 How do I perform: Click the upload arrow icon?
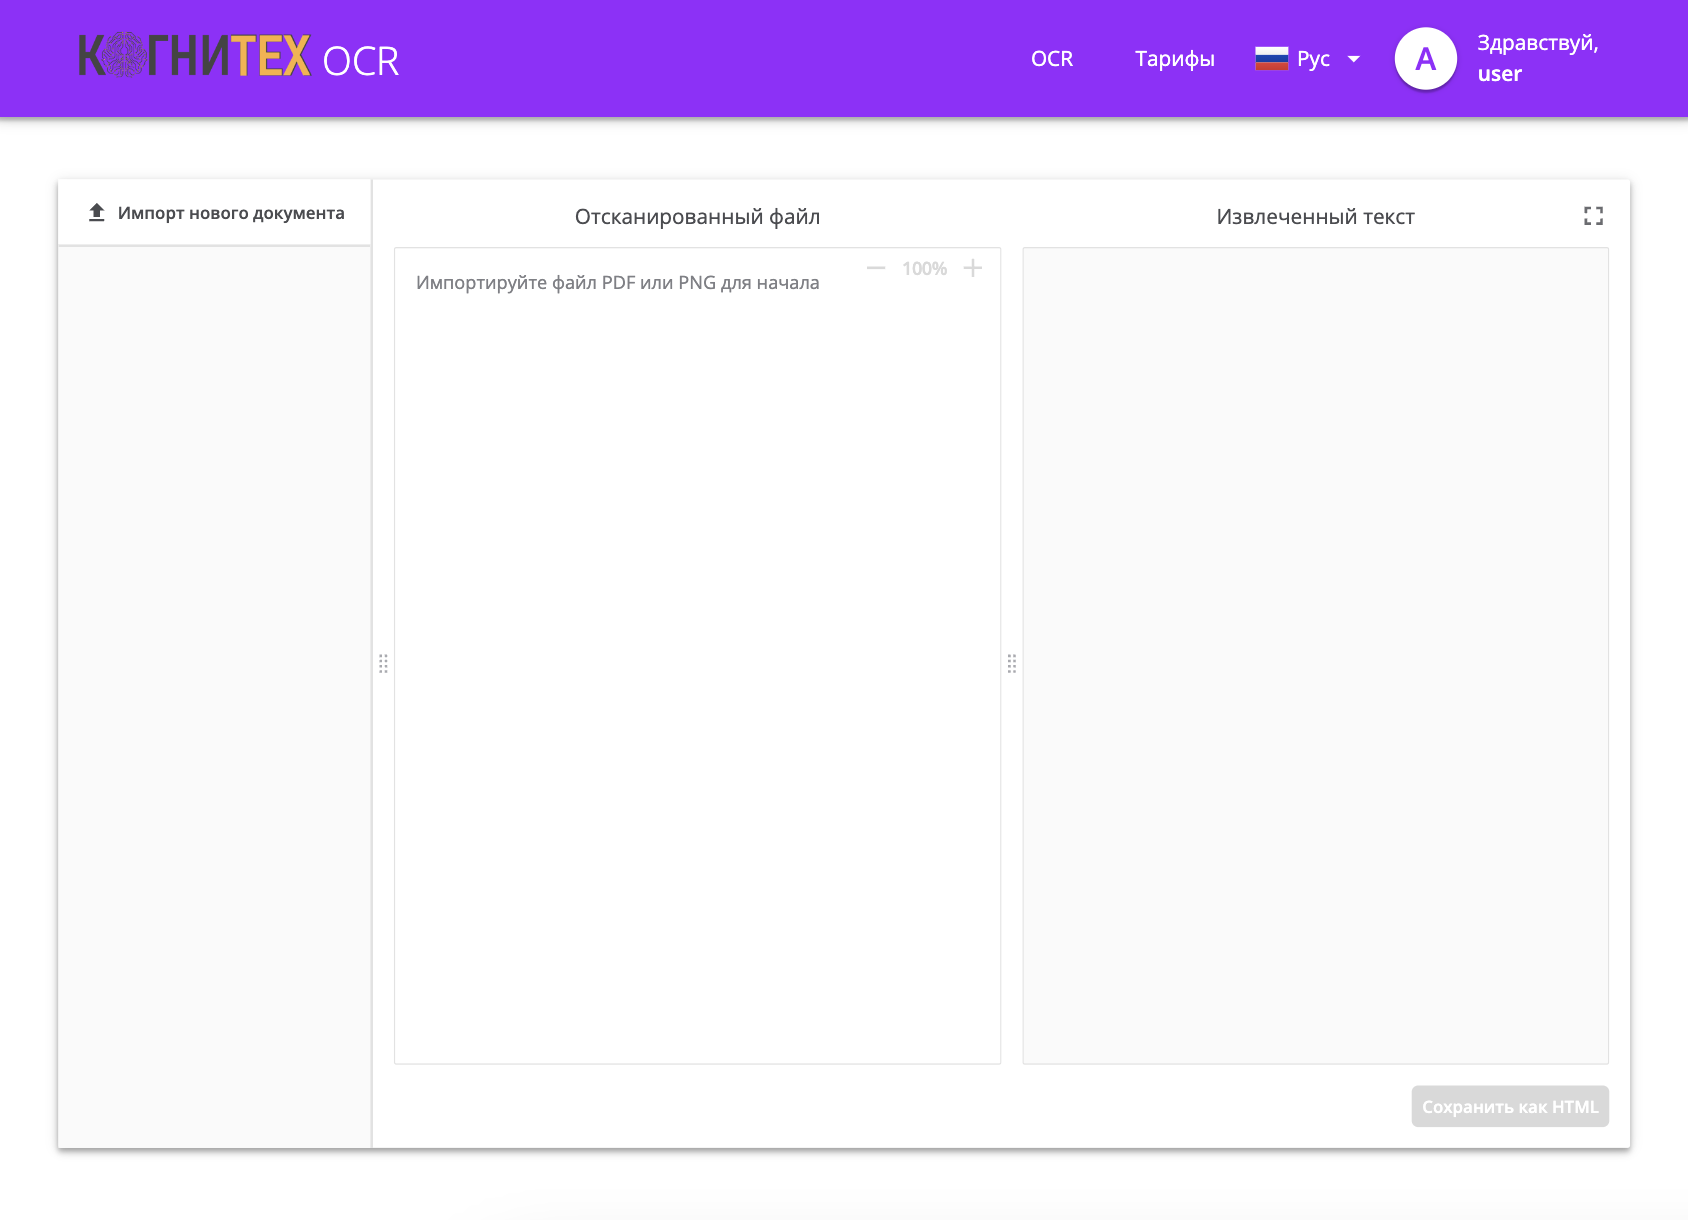click(x=97, y=213)
